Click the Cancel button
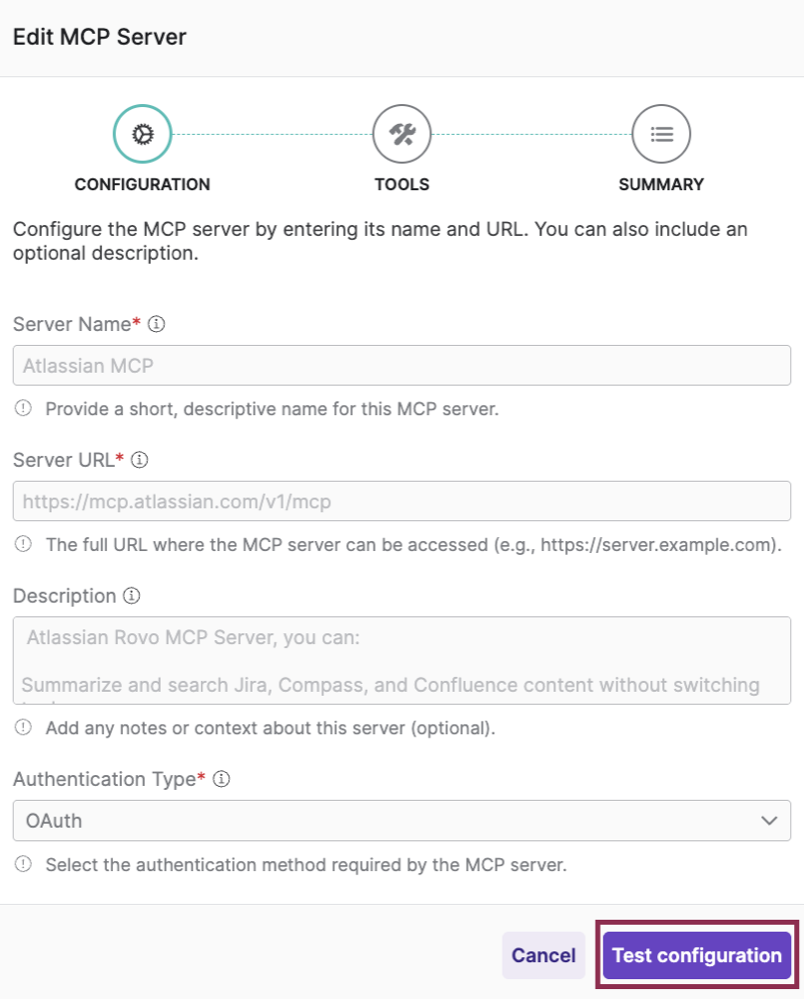 (543, 955)
